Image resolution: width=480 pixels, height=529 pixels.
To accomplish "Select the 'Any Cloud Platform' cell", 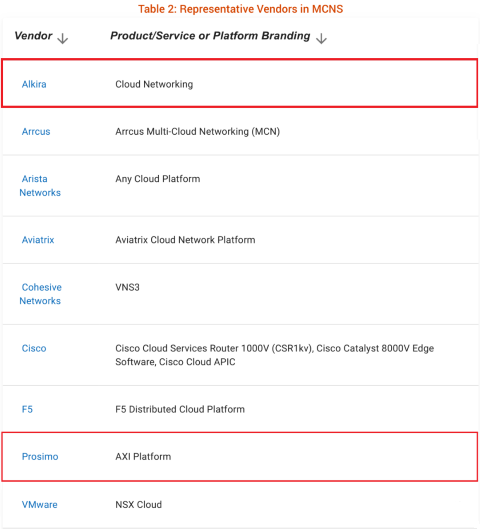I will tap(158, 179).
